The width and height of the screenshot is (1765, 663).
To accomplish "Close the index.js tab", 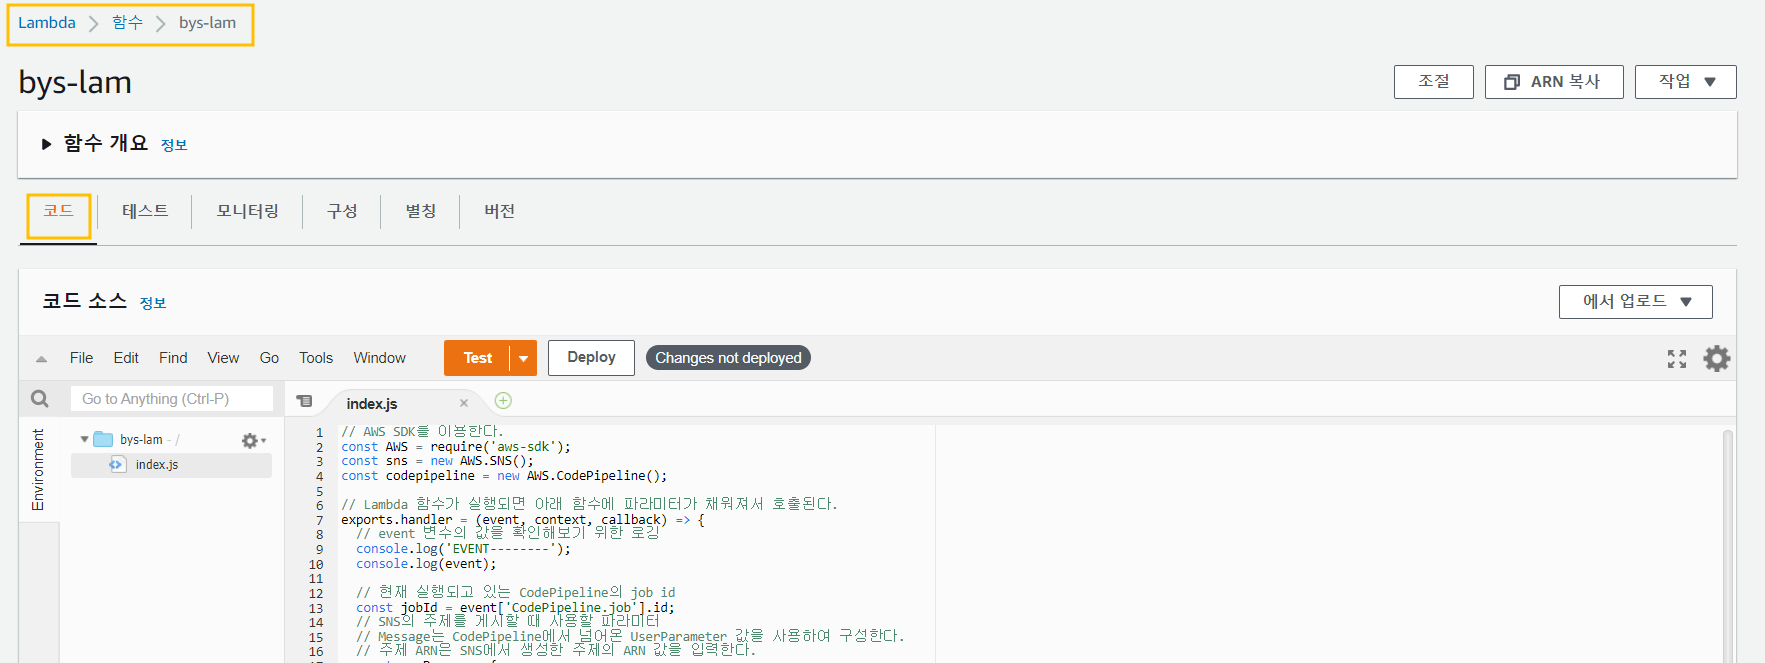I will [x=464, y=403].
